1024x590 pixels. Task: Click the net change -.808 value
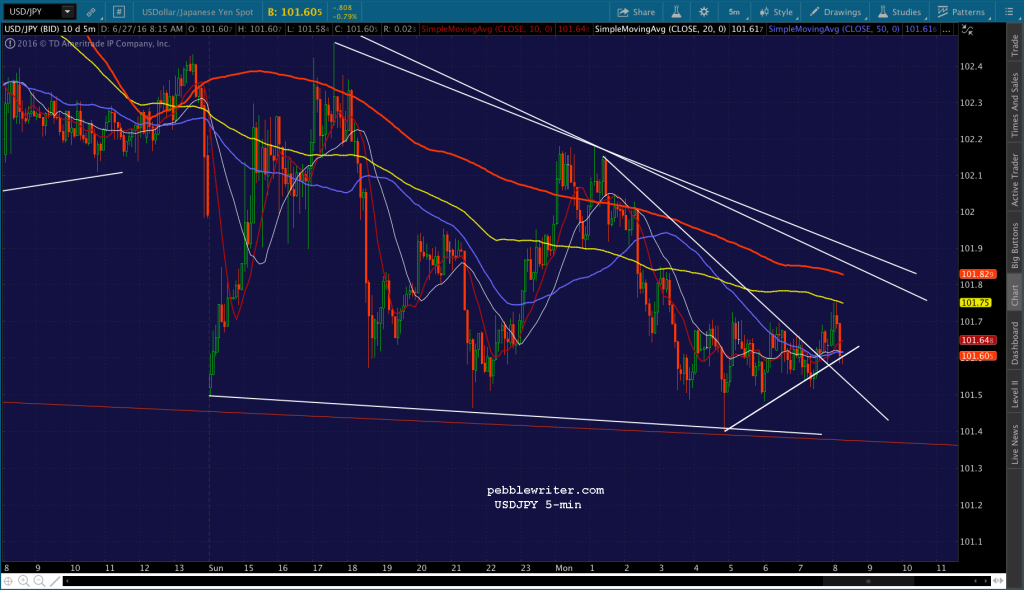pos(342,8)
